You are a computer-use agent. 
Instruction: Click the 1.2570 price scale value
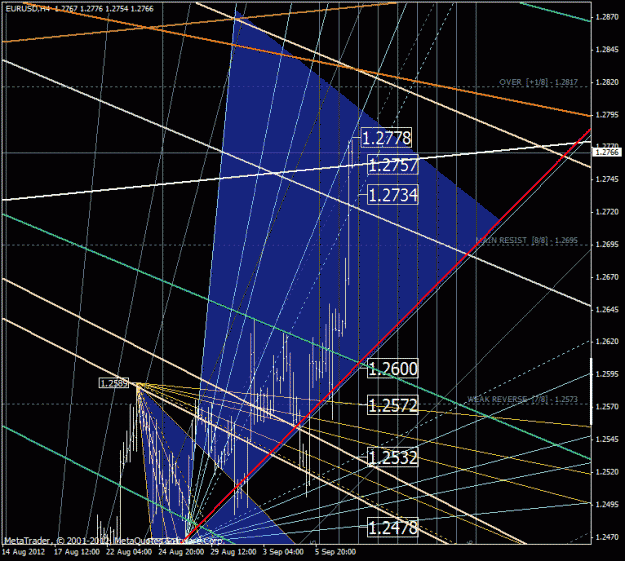tap(607, 407)
